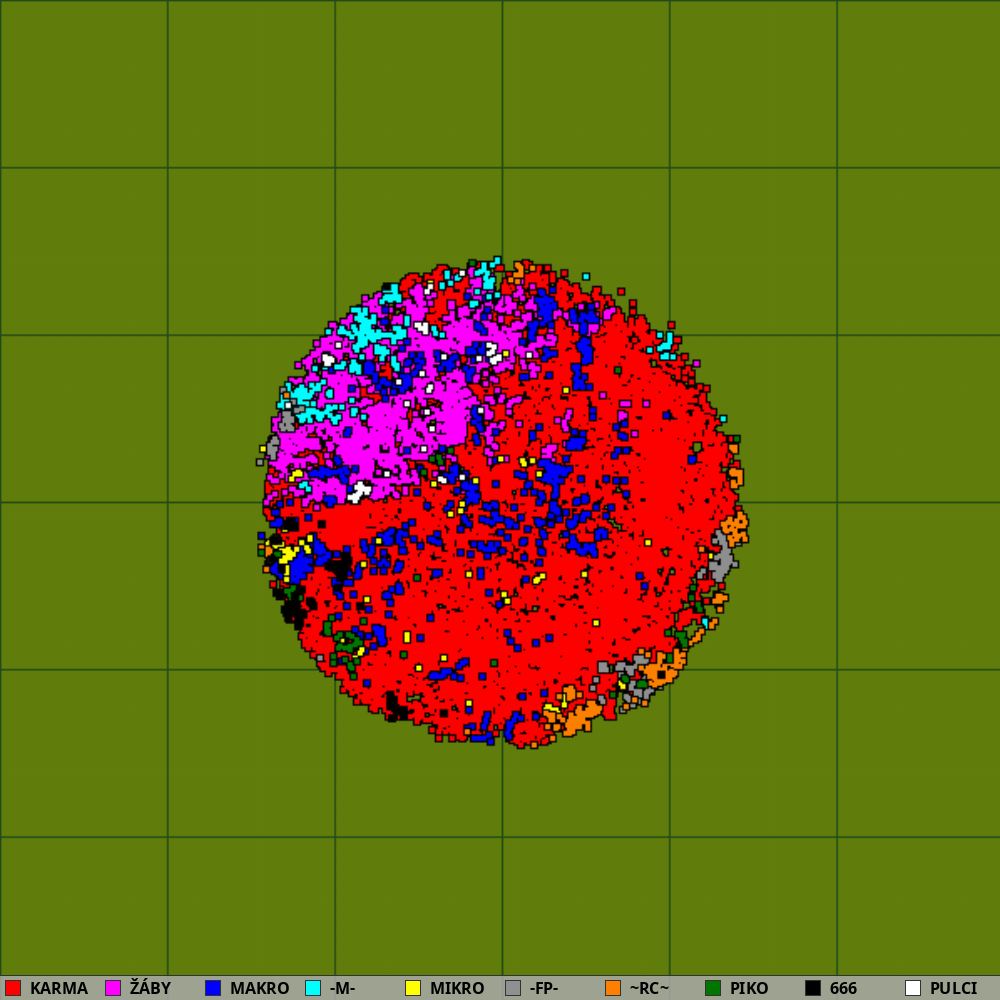Select the KARMA label in the legend

coord(59,989)
